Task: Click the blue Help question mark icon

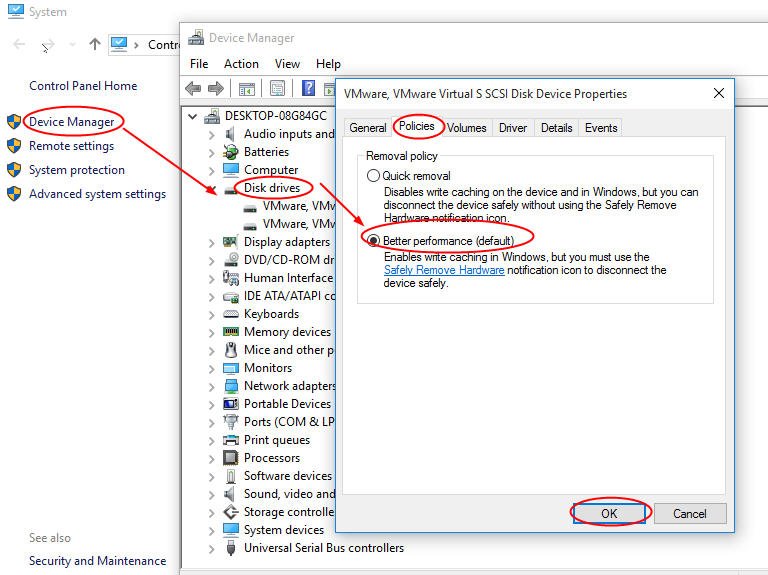Action: tap(308, 88)
